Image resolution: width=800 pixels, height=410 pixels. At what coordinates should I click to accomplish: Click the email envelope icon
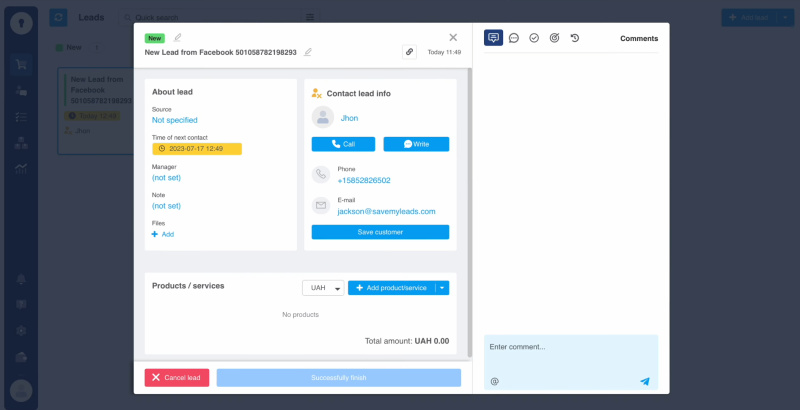point(321,206)
